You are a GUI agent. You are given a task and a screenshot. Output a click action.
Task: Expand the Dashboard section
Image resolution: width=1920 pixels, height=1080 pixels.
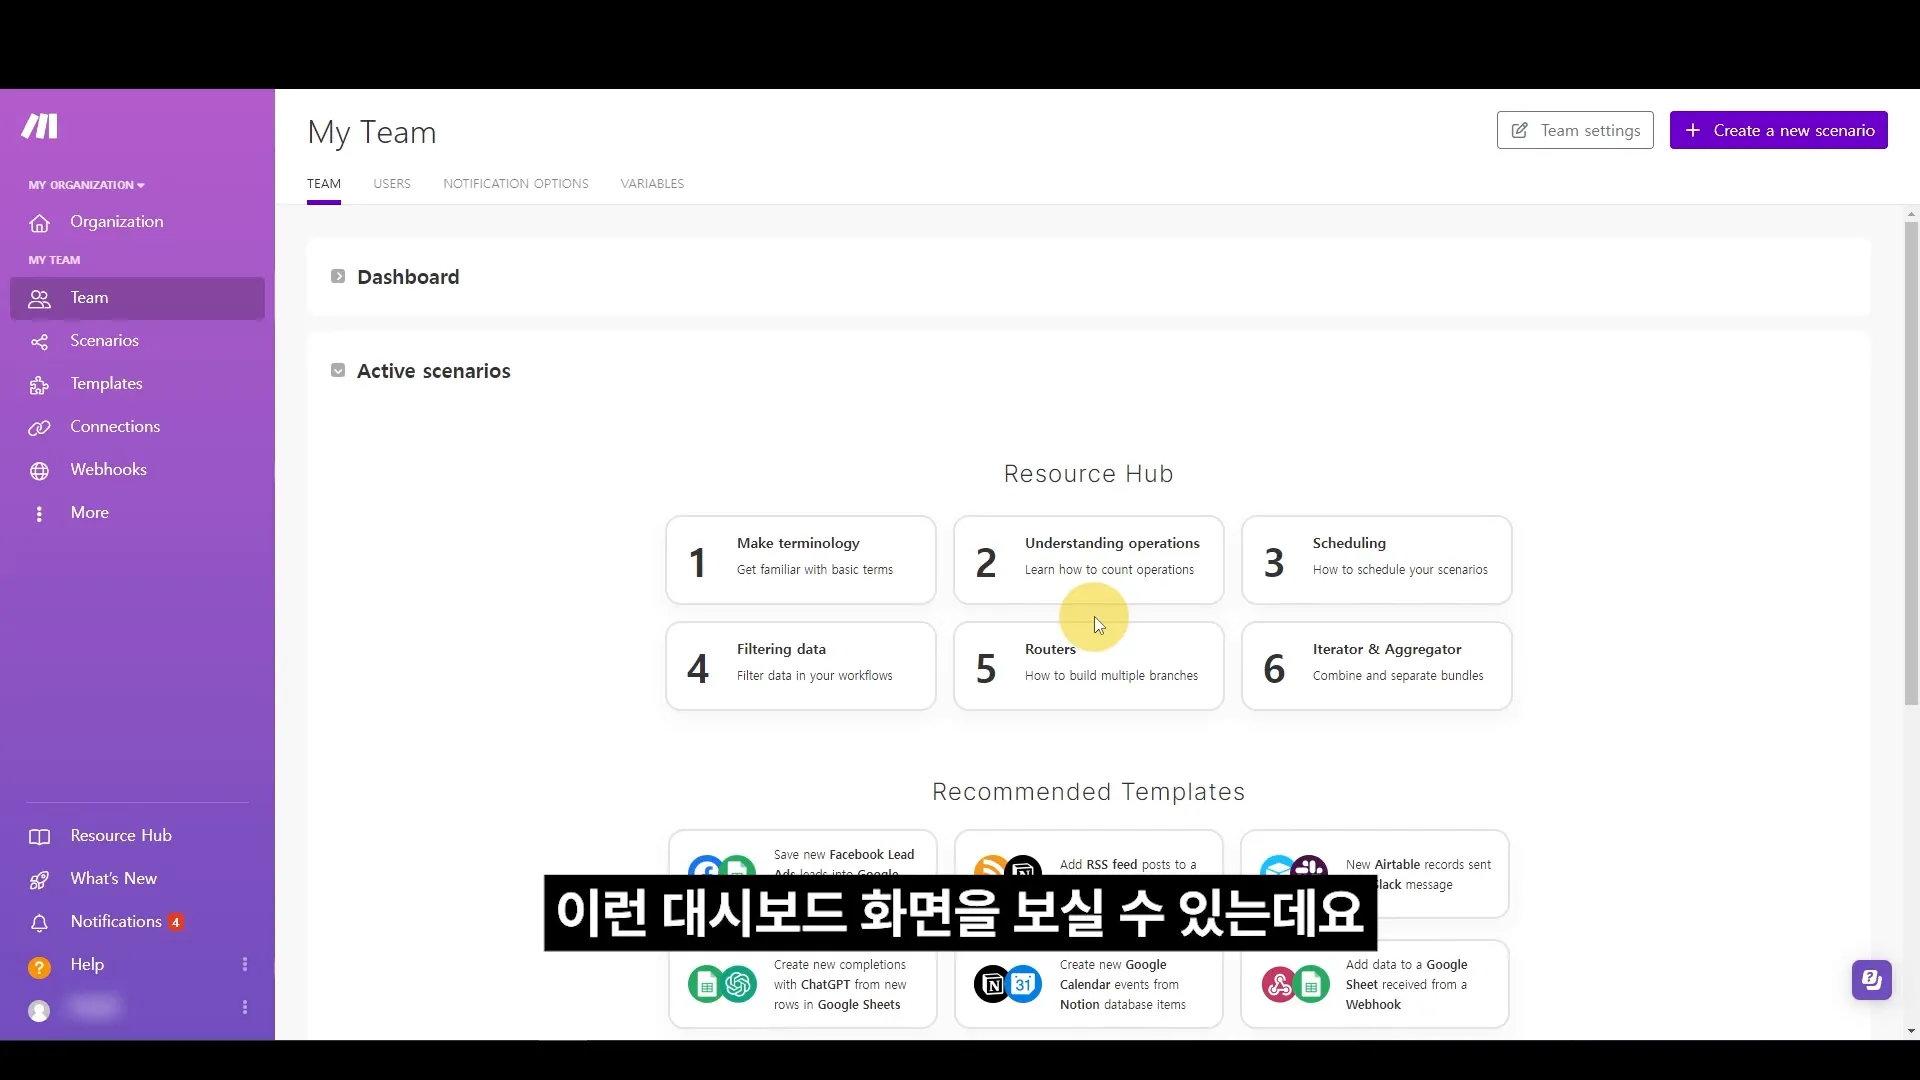point(336,276)
